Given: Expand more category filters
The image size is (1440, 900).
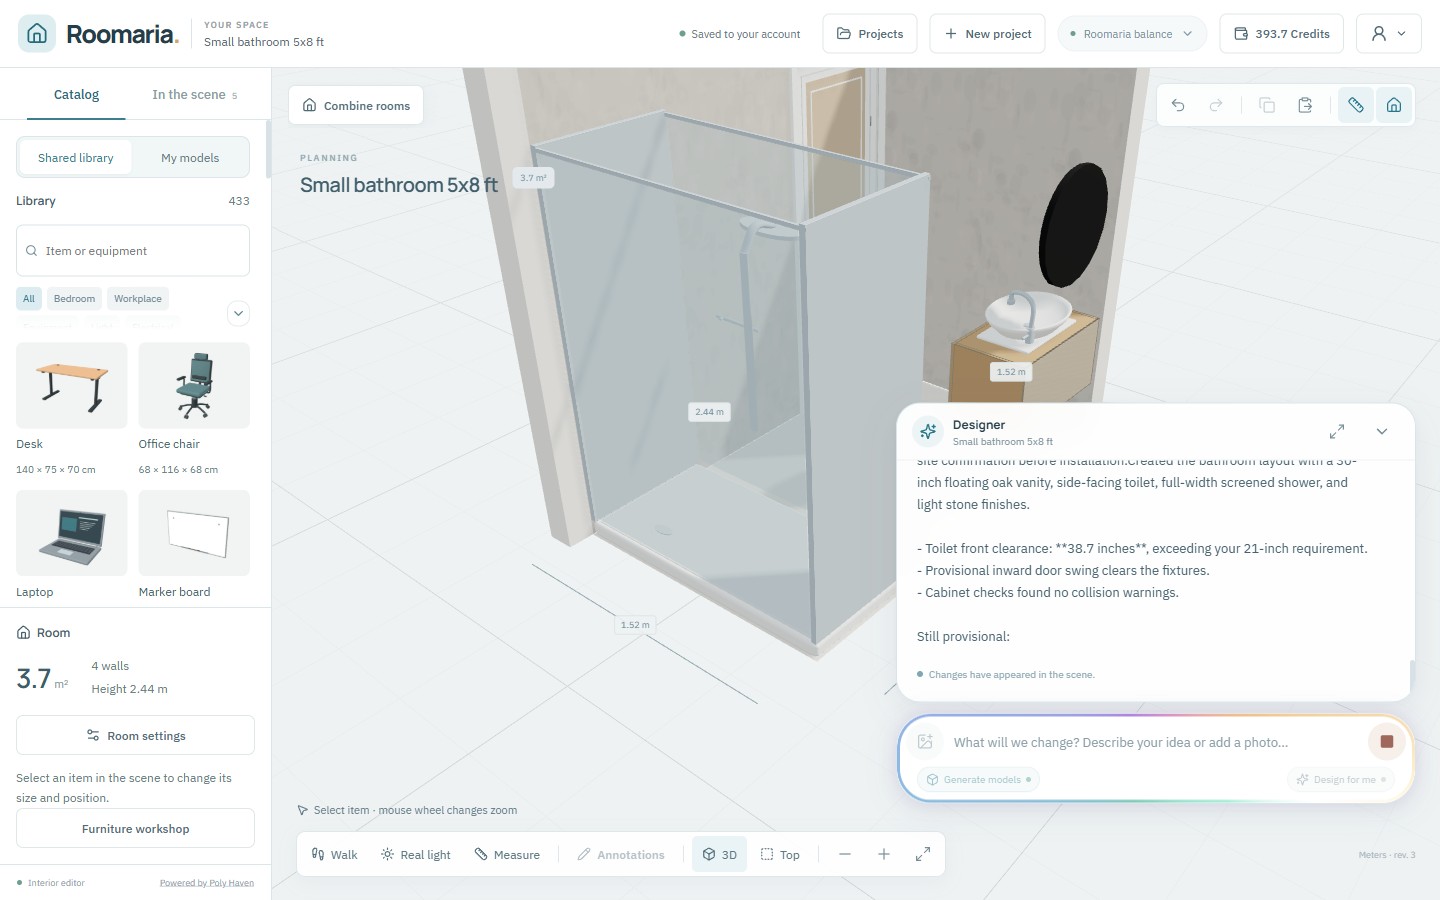Looking at the screenshot, I should click(x=238, y=313).
